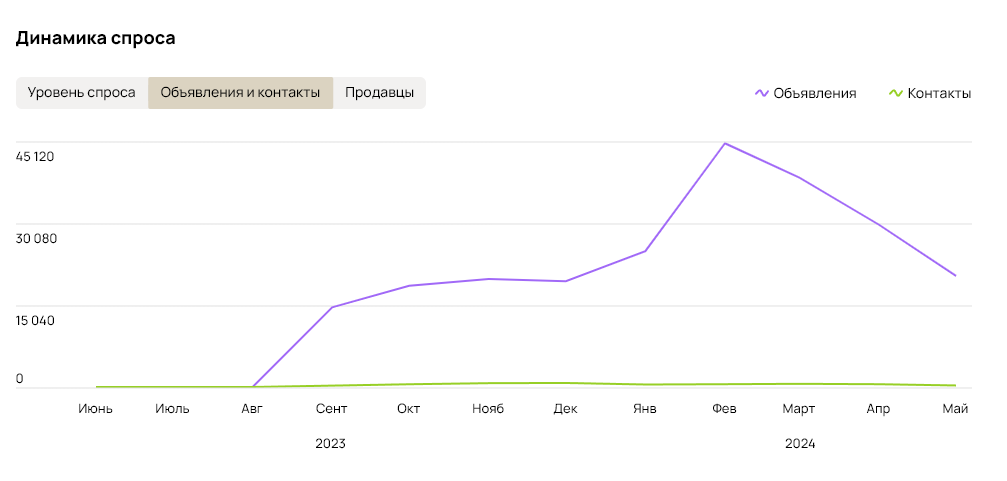Click the 2024 year label
This screenshot has width=1007, height=481.
(x=800, y=443)
